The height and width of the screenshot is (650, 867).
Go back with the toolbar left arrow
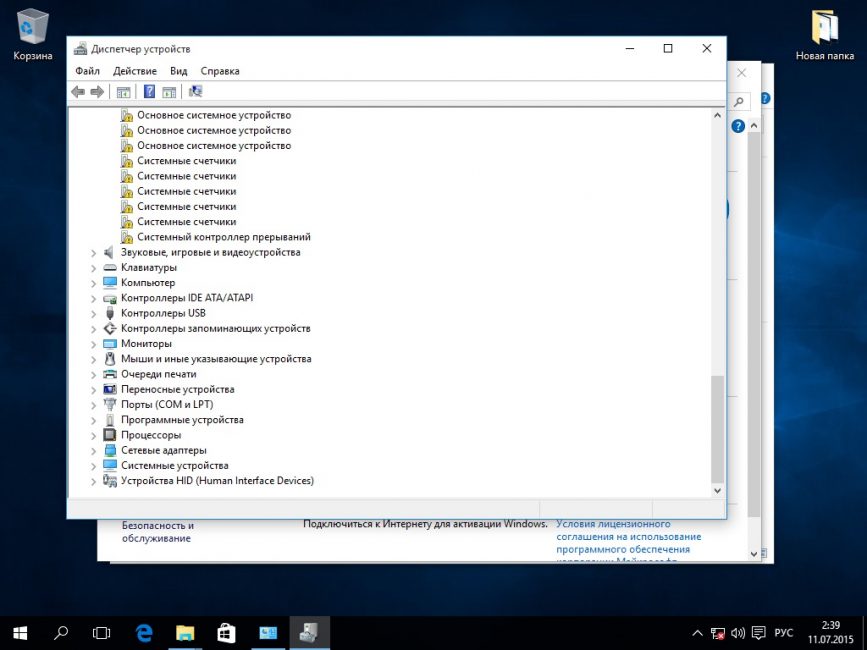tap(78, 92)
